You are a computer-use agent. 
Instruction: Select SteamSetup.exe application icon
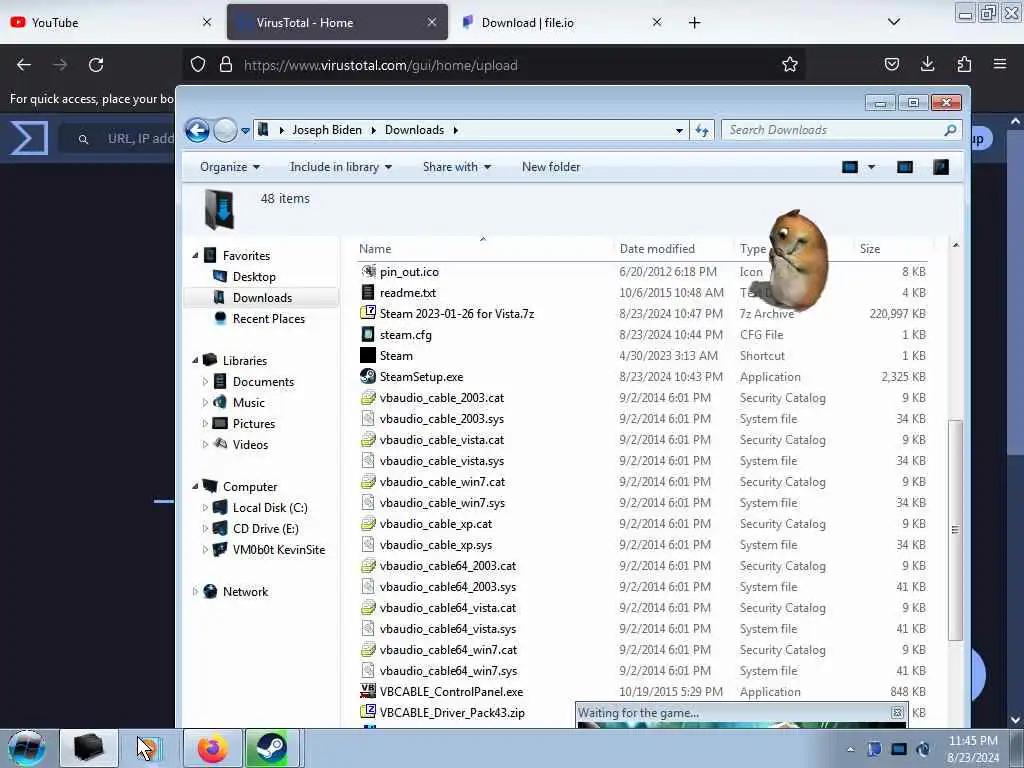368,376
